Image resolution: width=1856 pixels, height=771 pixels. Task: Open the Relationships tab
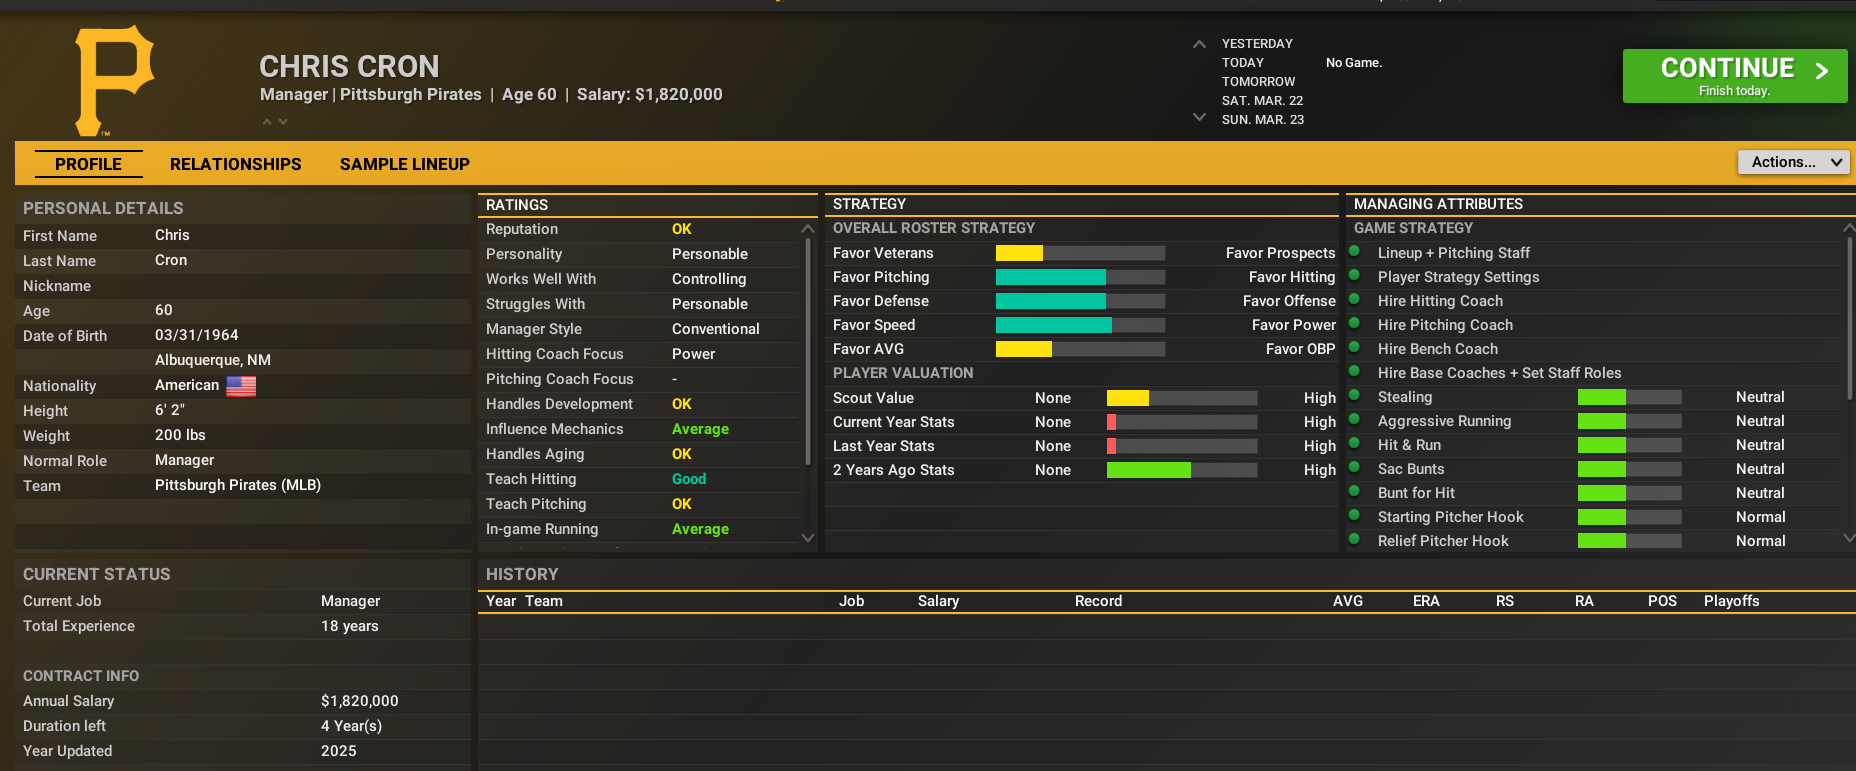coord(236,164)
